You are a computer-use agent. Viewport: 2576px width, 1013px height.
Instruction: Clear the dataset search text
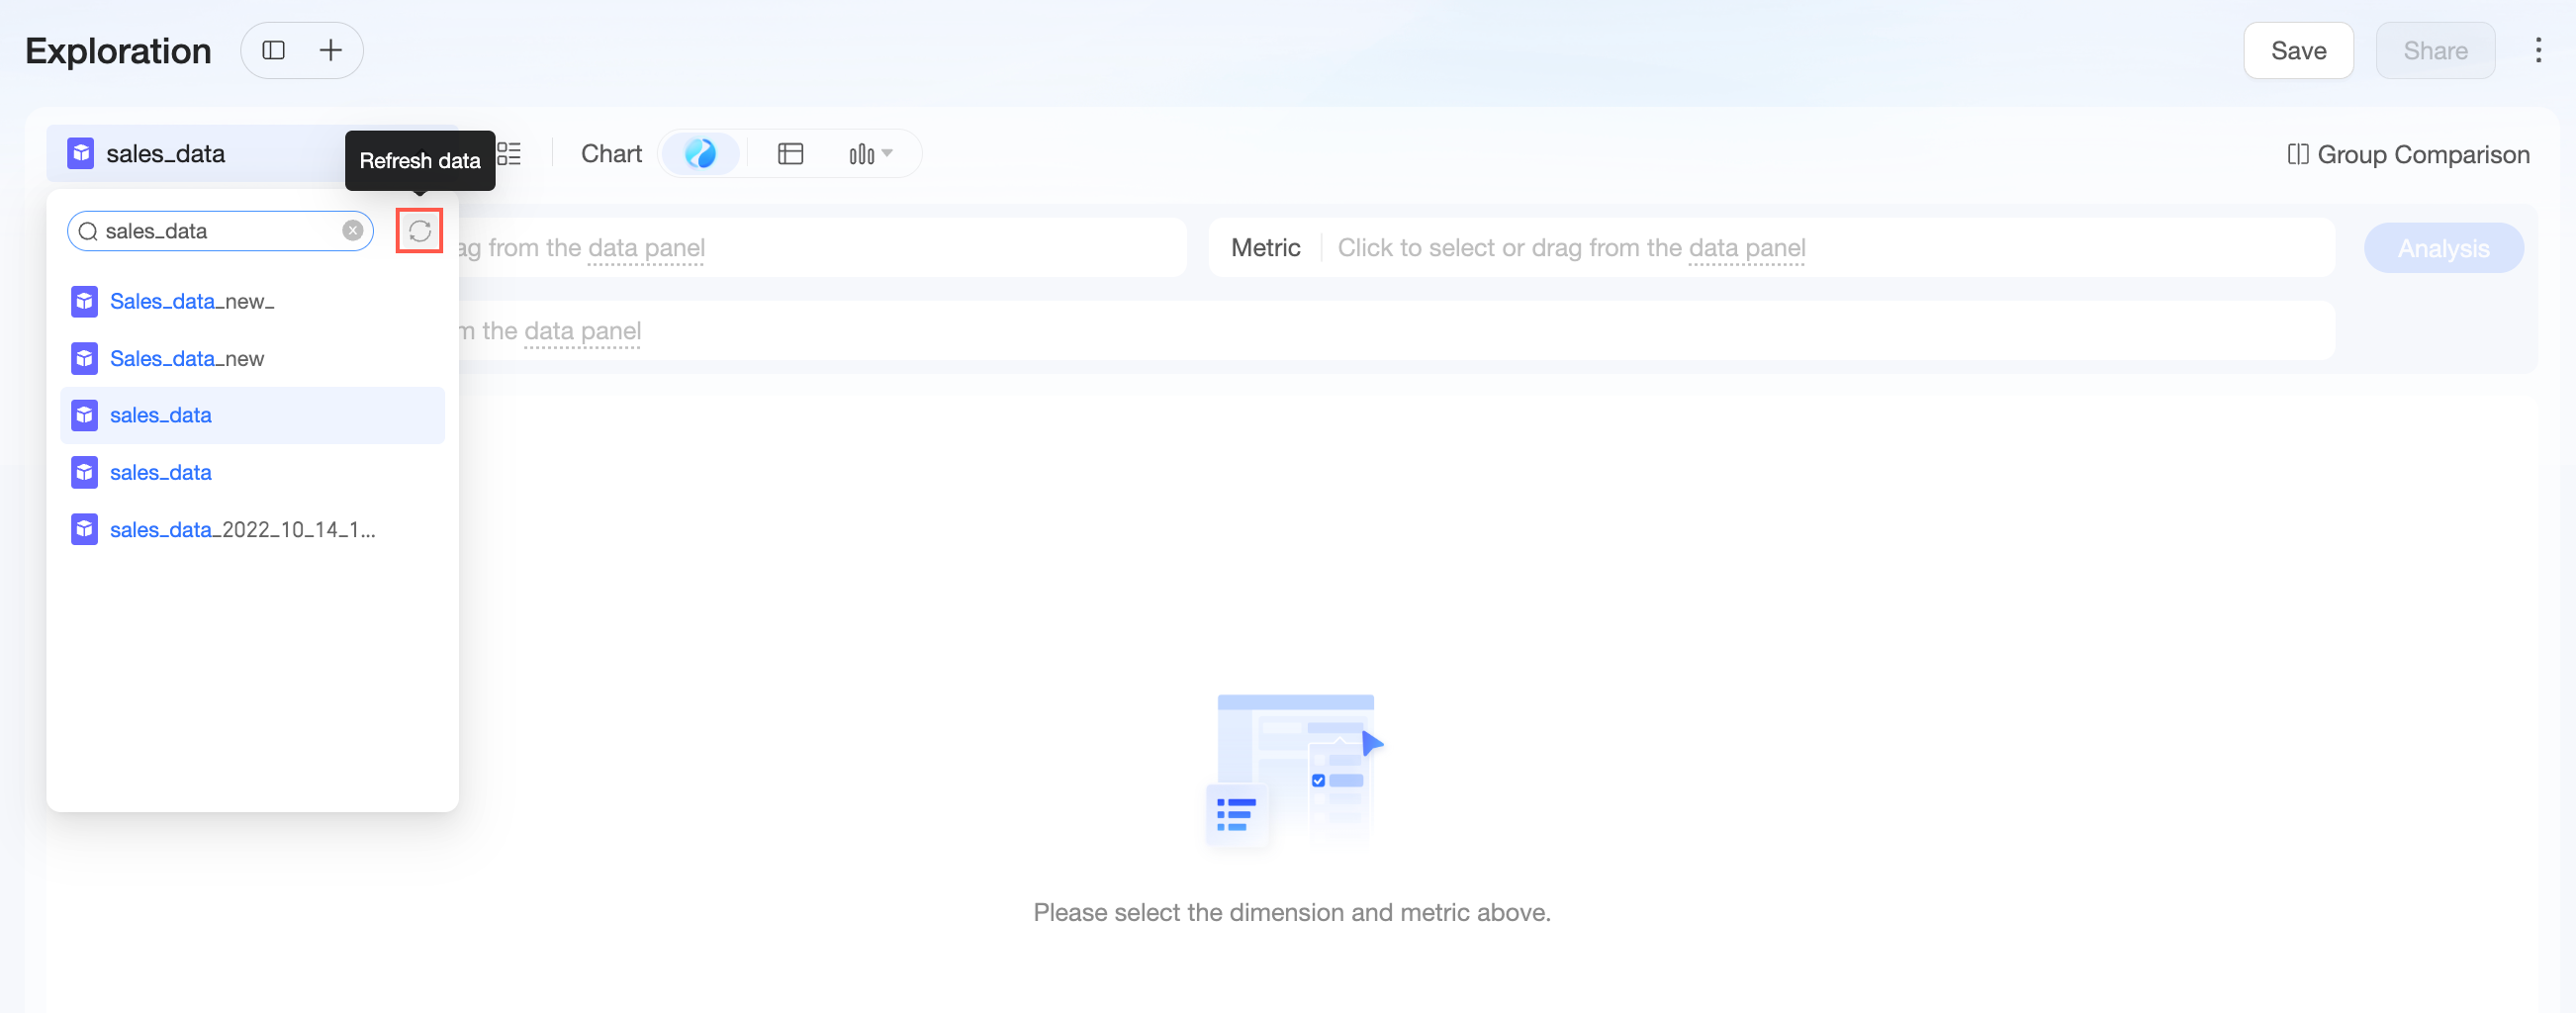353,231
